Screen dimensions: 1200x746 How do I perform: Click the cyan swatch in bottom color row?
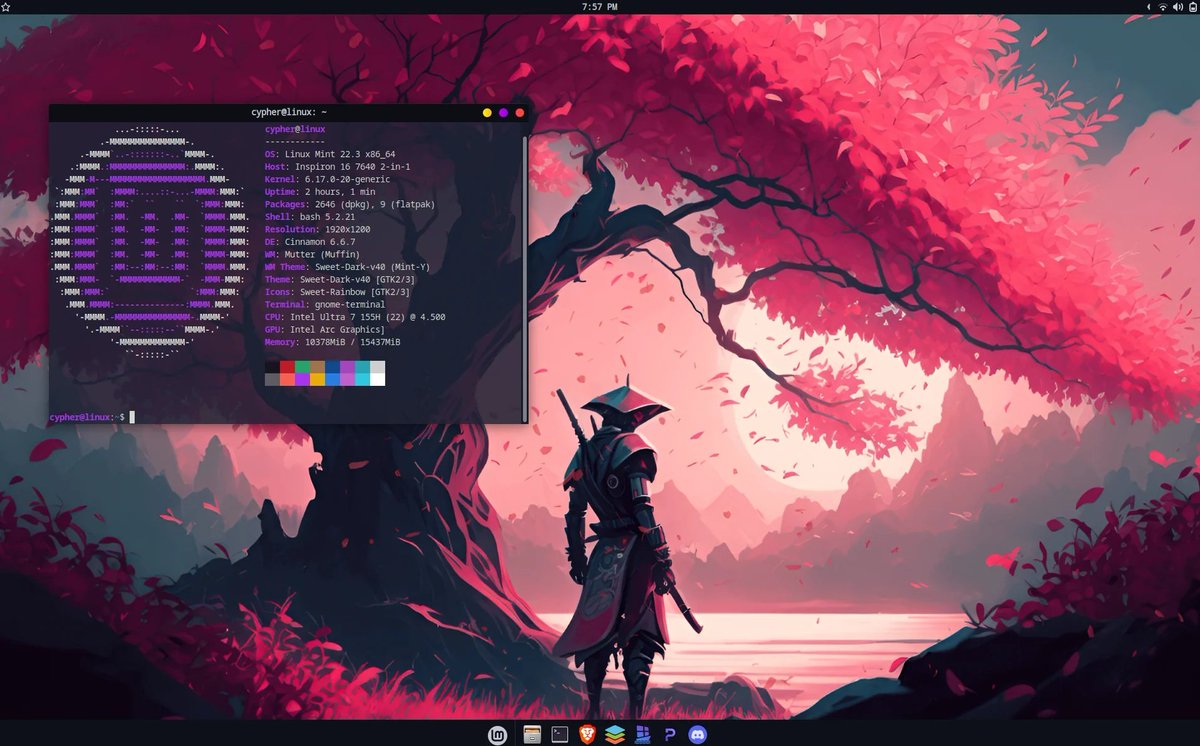(362, 379)
